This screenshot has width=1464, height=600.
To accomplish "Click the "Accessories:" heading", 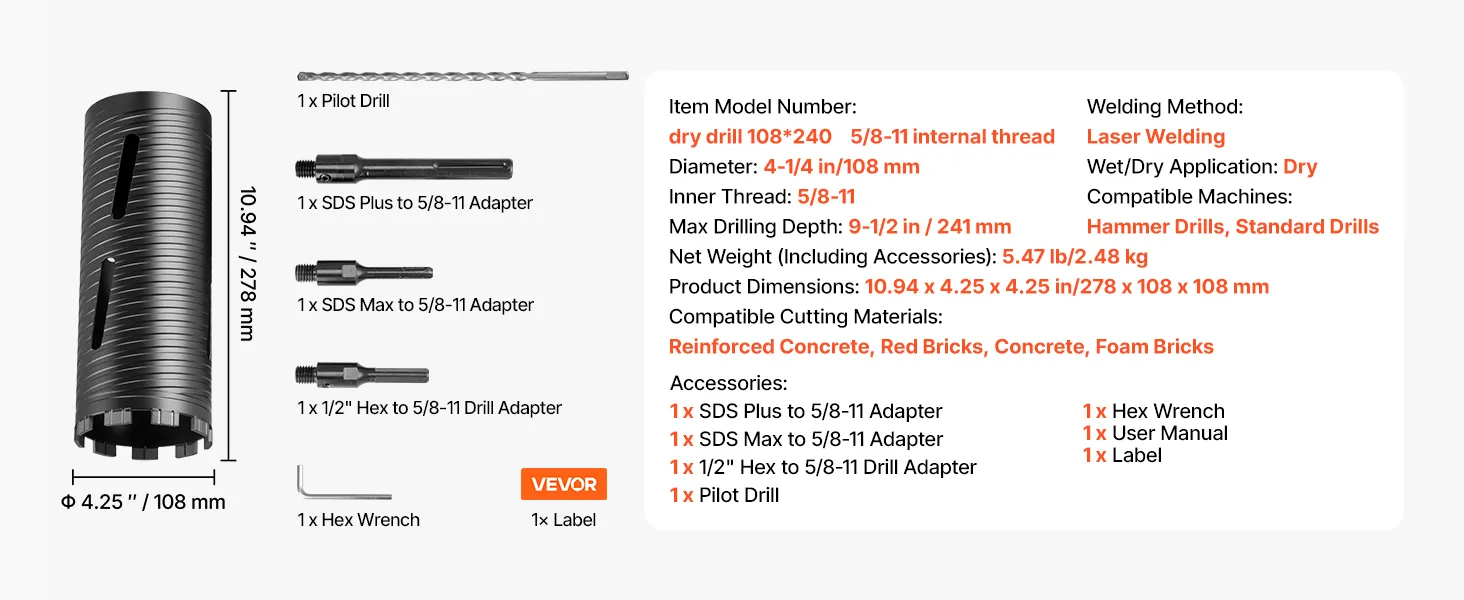I will (728, 383).
